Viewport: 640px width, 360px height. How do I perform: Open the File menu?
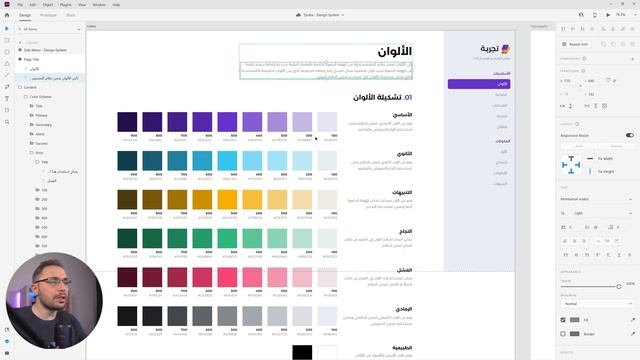pos(20,4)
